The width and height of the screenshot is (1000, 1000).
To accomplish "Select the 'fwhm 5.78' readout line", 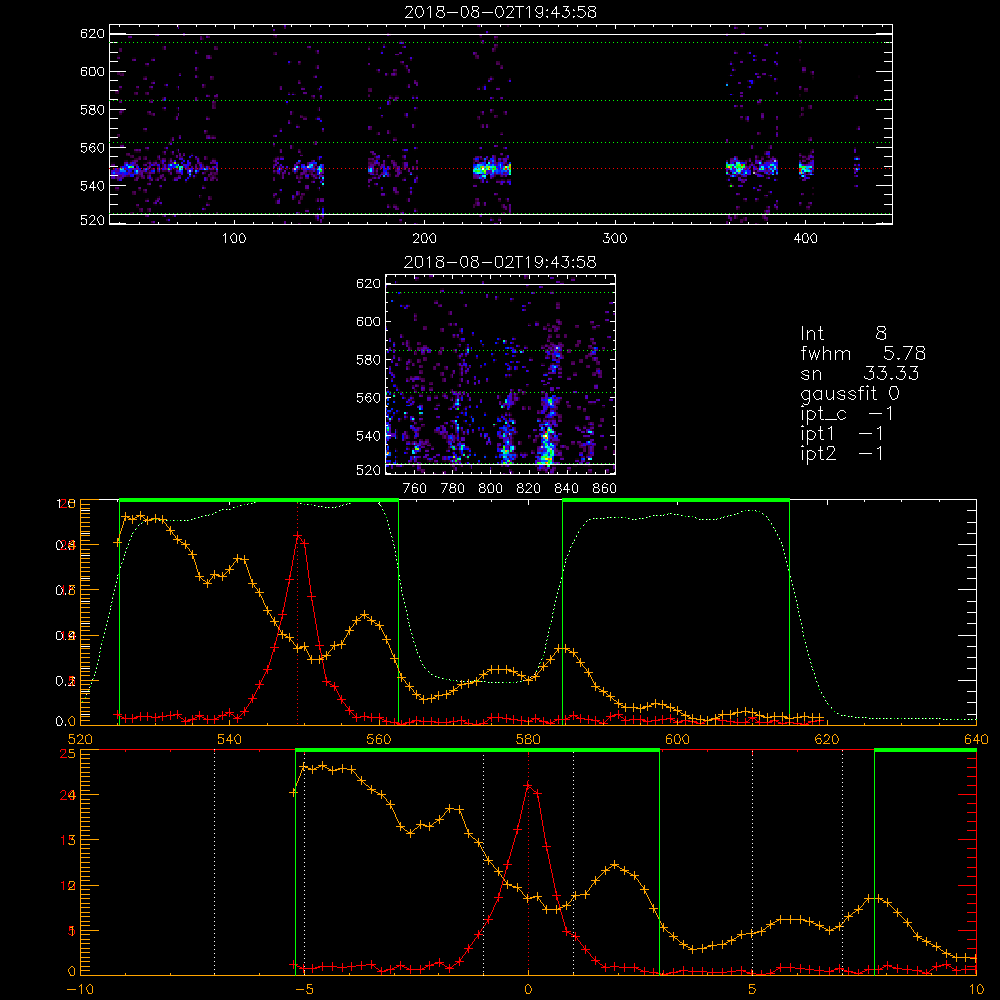I will [x=863, y=353].
